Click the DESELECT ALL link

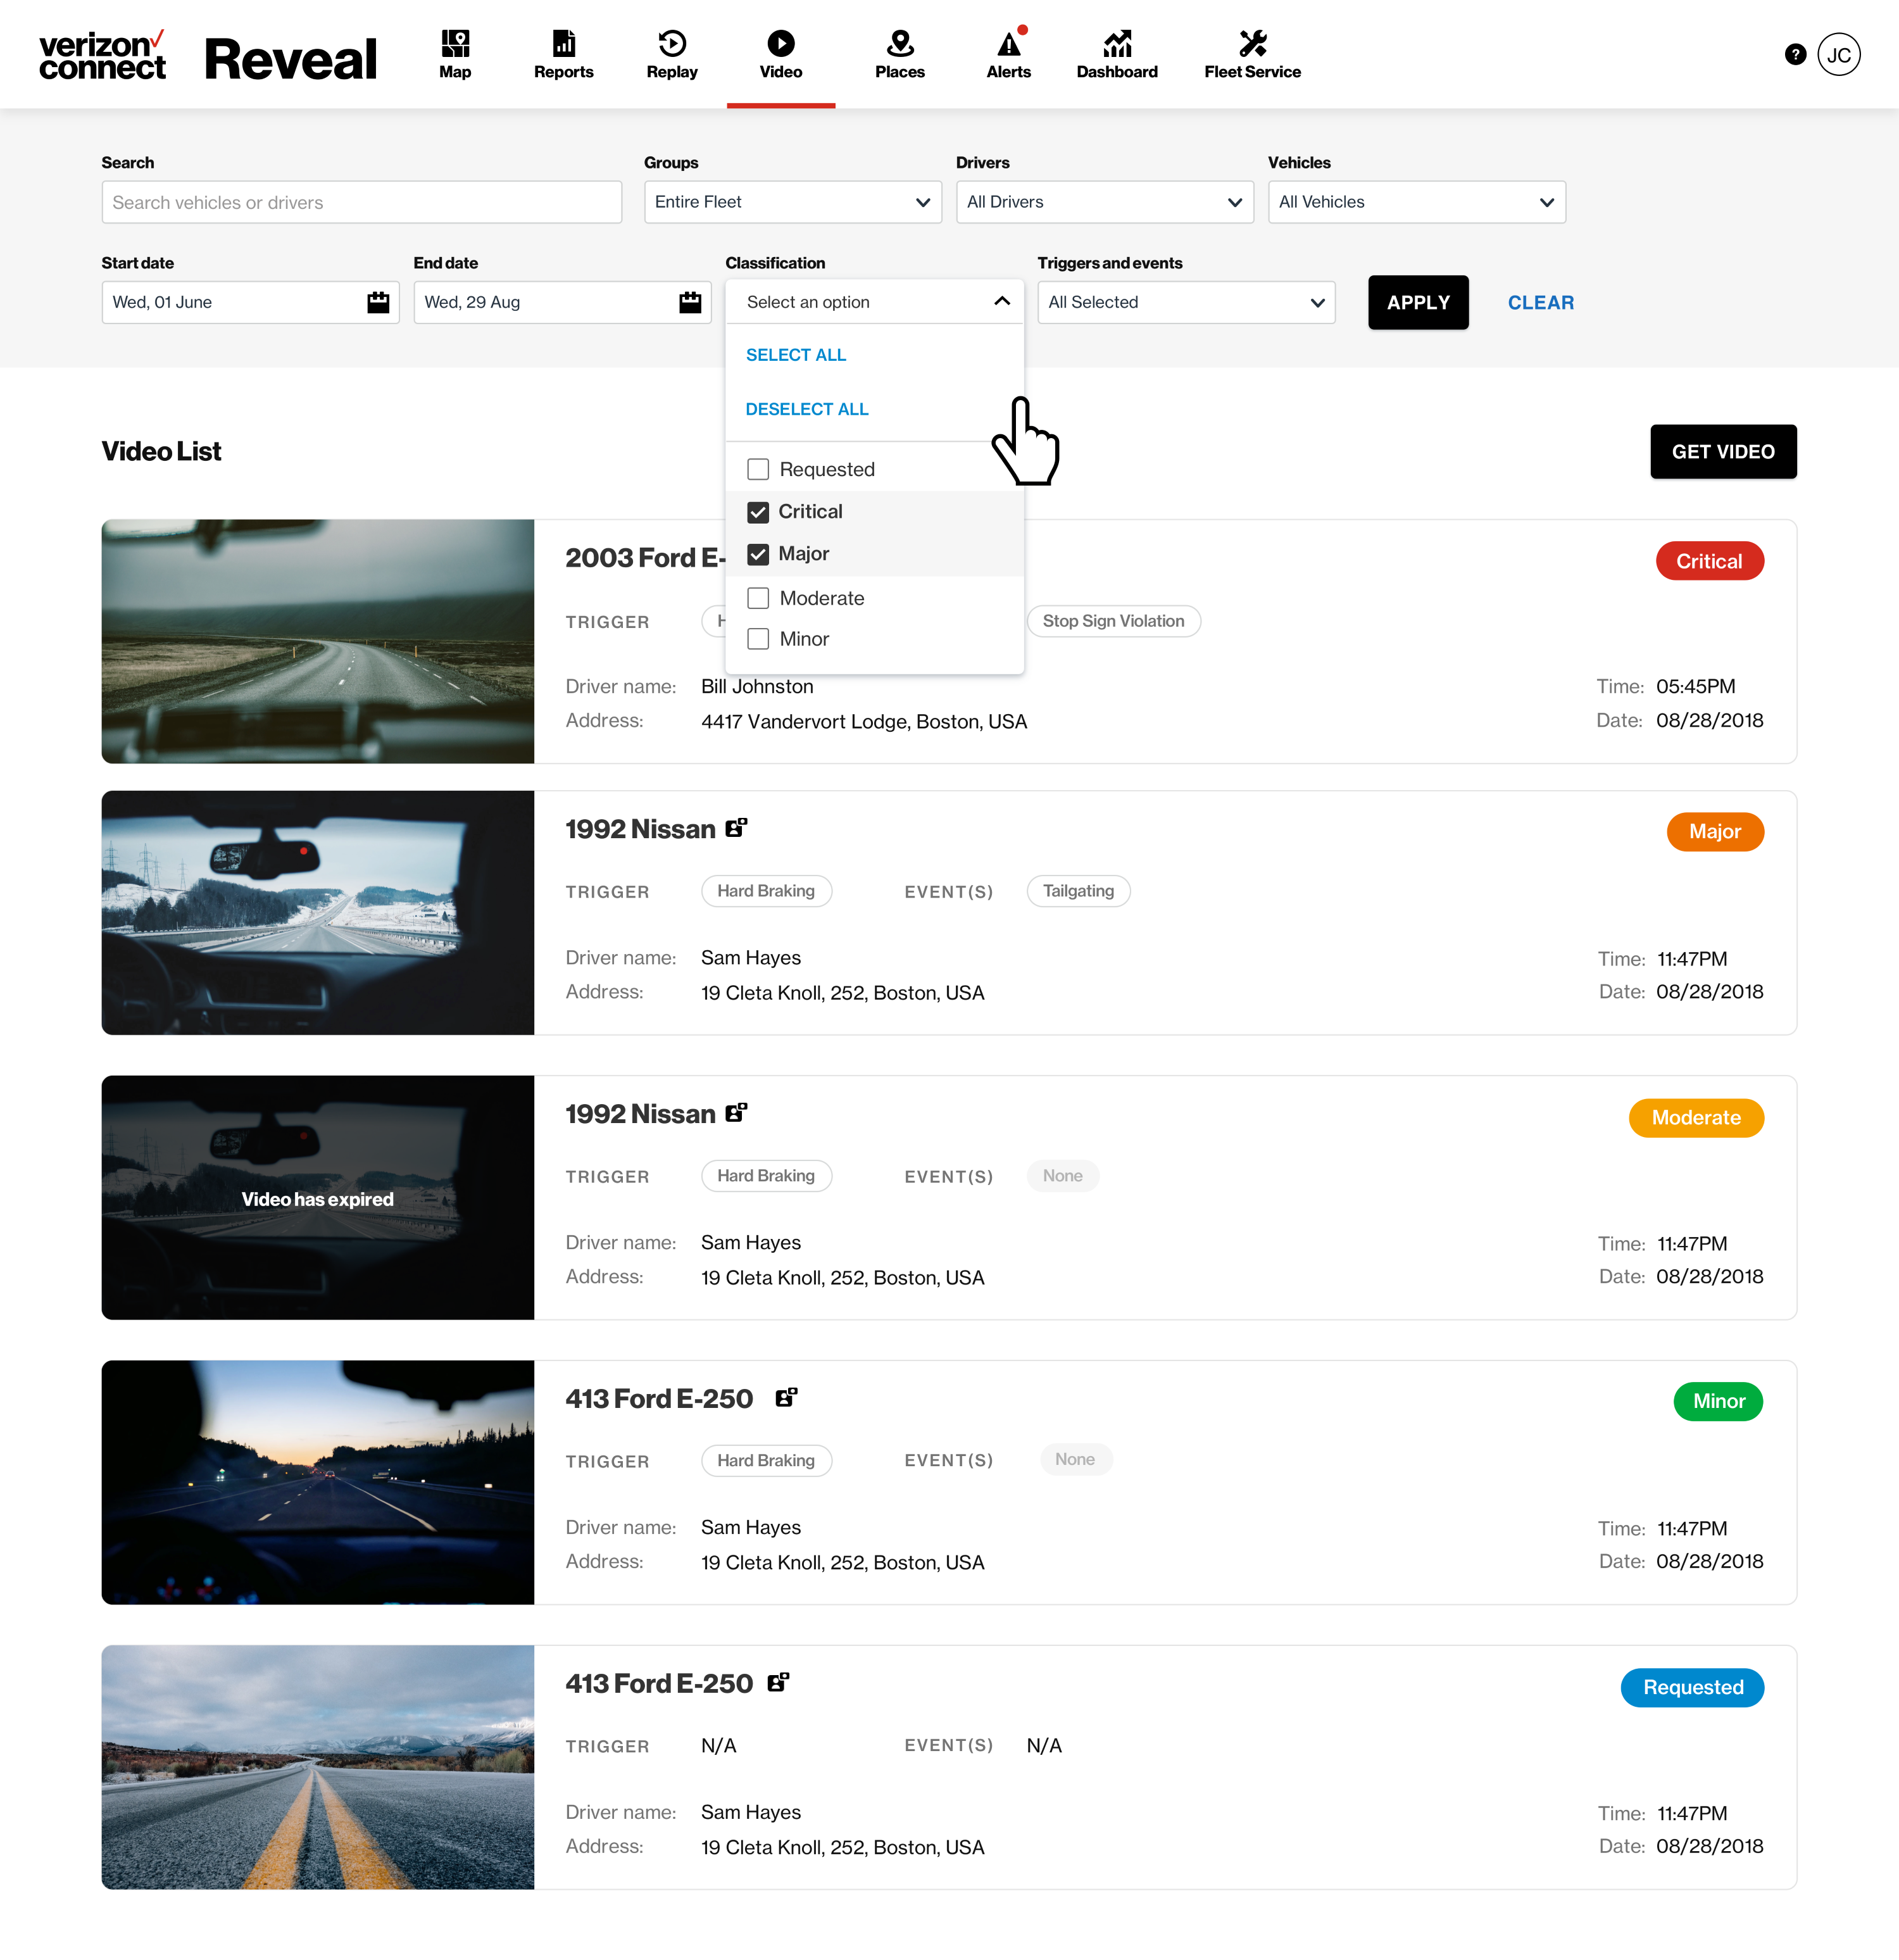pyautogui.click(x=806, y=409)
